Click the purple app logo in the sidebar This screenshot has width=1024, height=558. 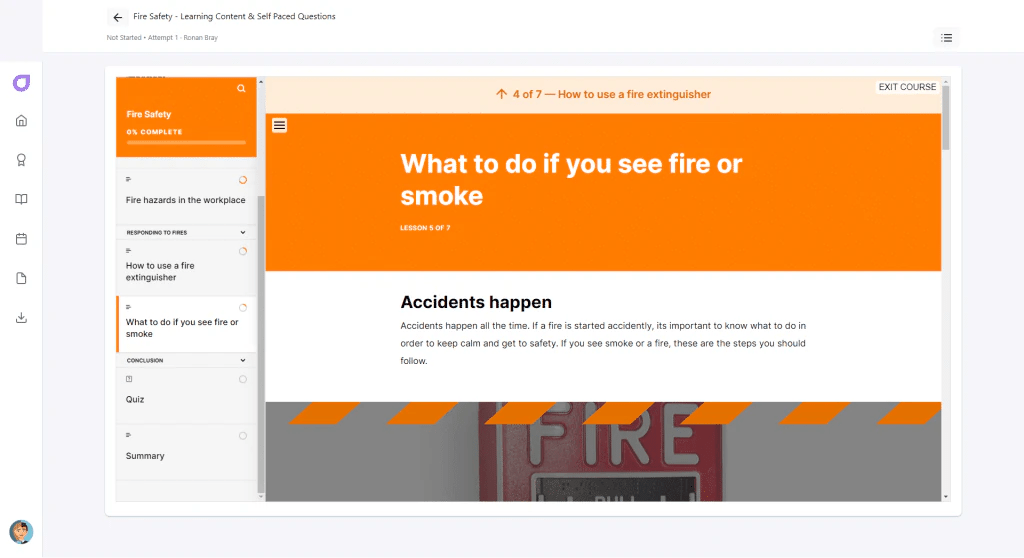(x=22, y=83)
